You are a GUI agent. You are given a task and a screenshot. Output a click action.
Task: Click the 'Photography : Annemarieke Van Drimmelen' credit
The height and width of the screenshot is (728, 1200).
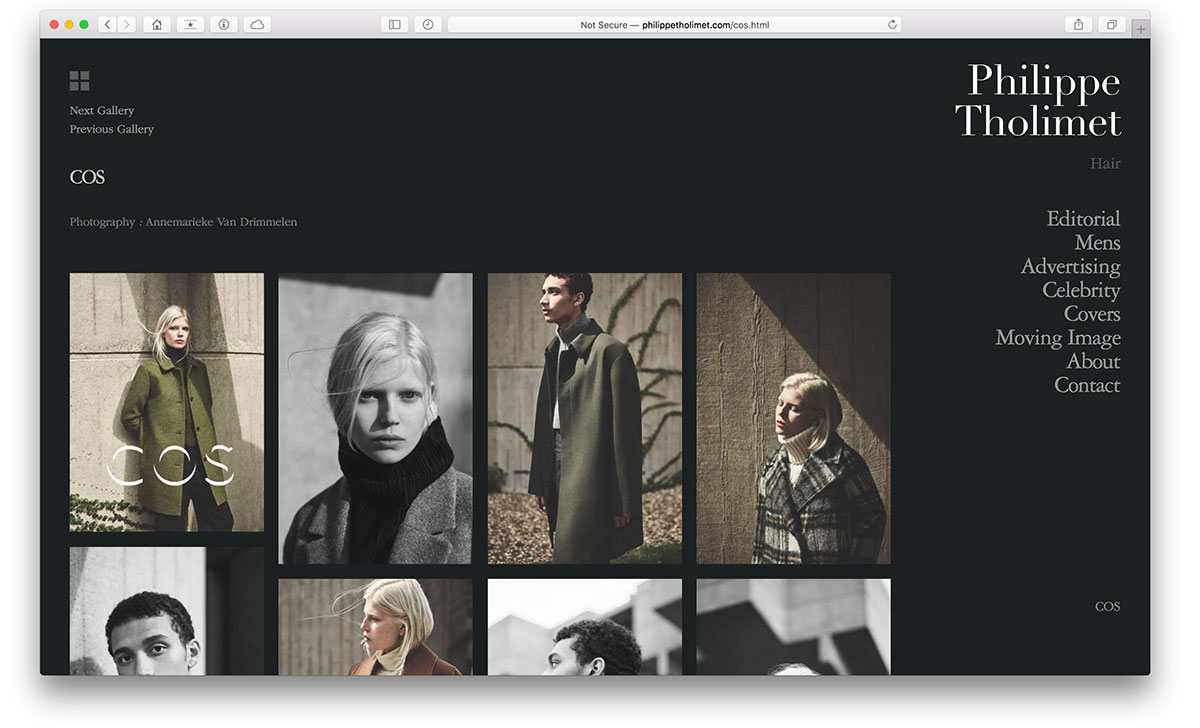click(183, 222)
